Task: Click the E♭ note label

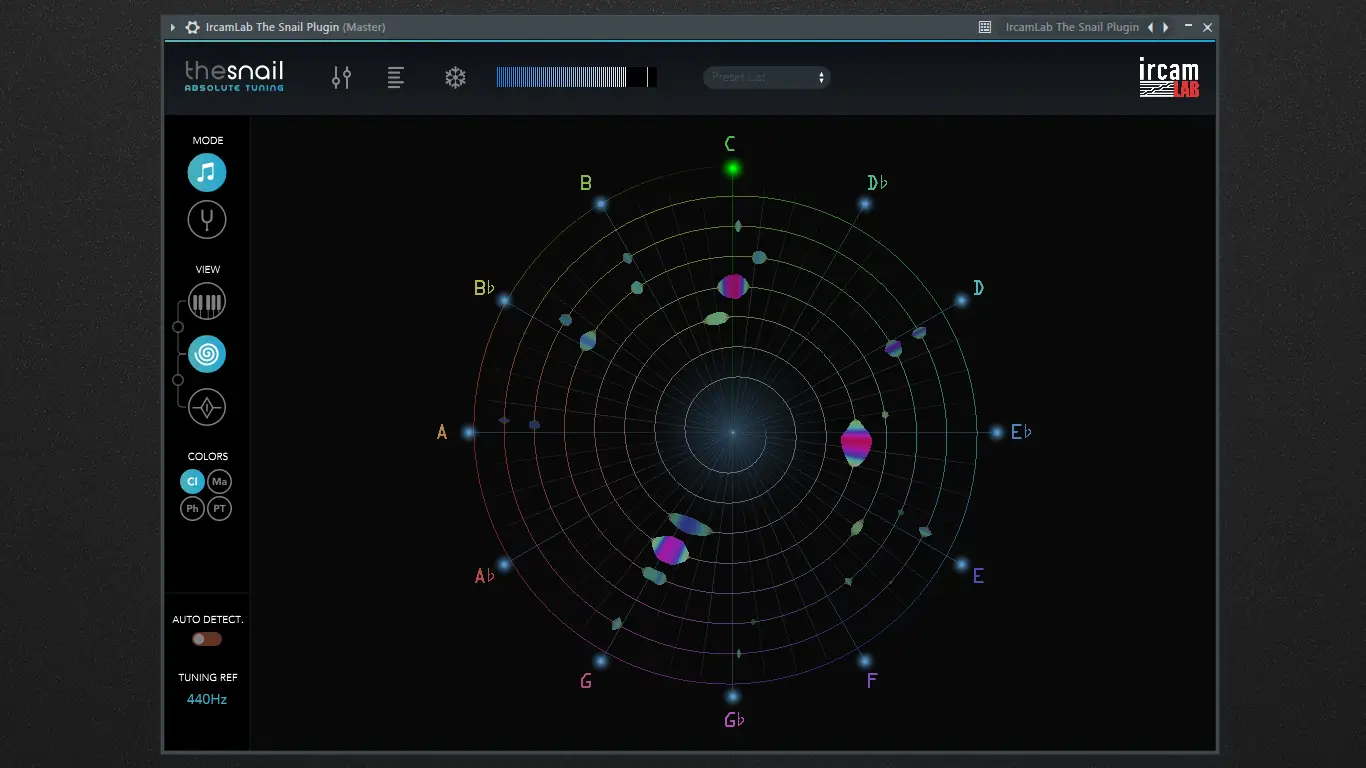Action: 1021,432
